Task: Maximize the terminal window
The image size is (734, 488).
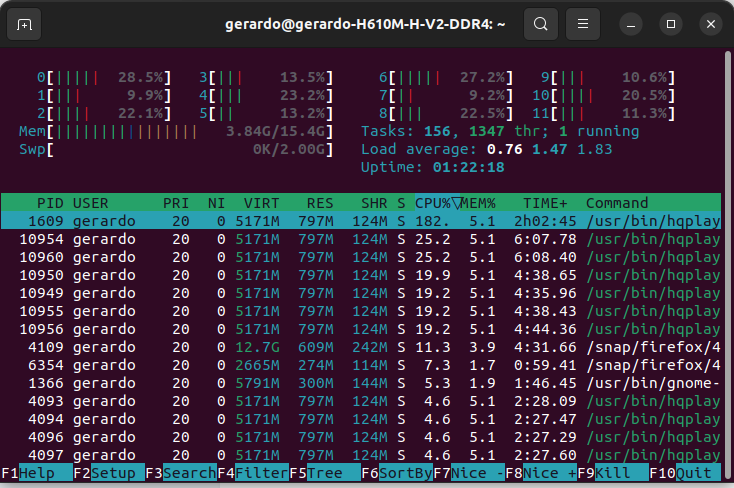Action: (671, 23)
